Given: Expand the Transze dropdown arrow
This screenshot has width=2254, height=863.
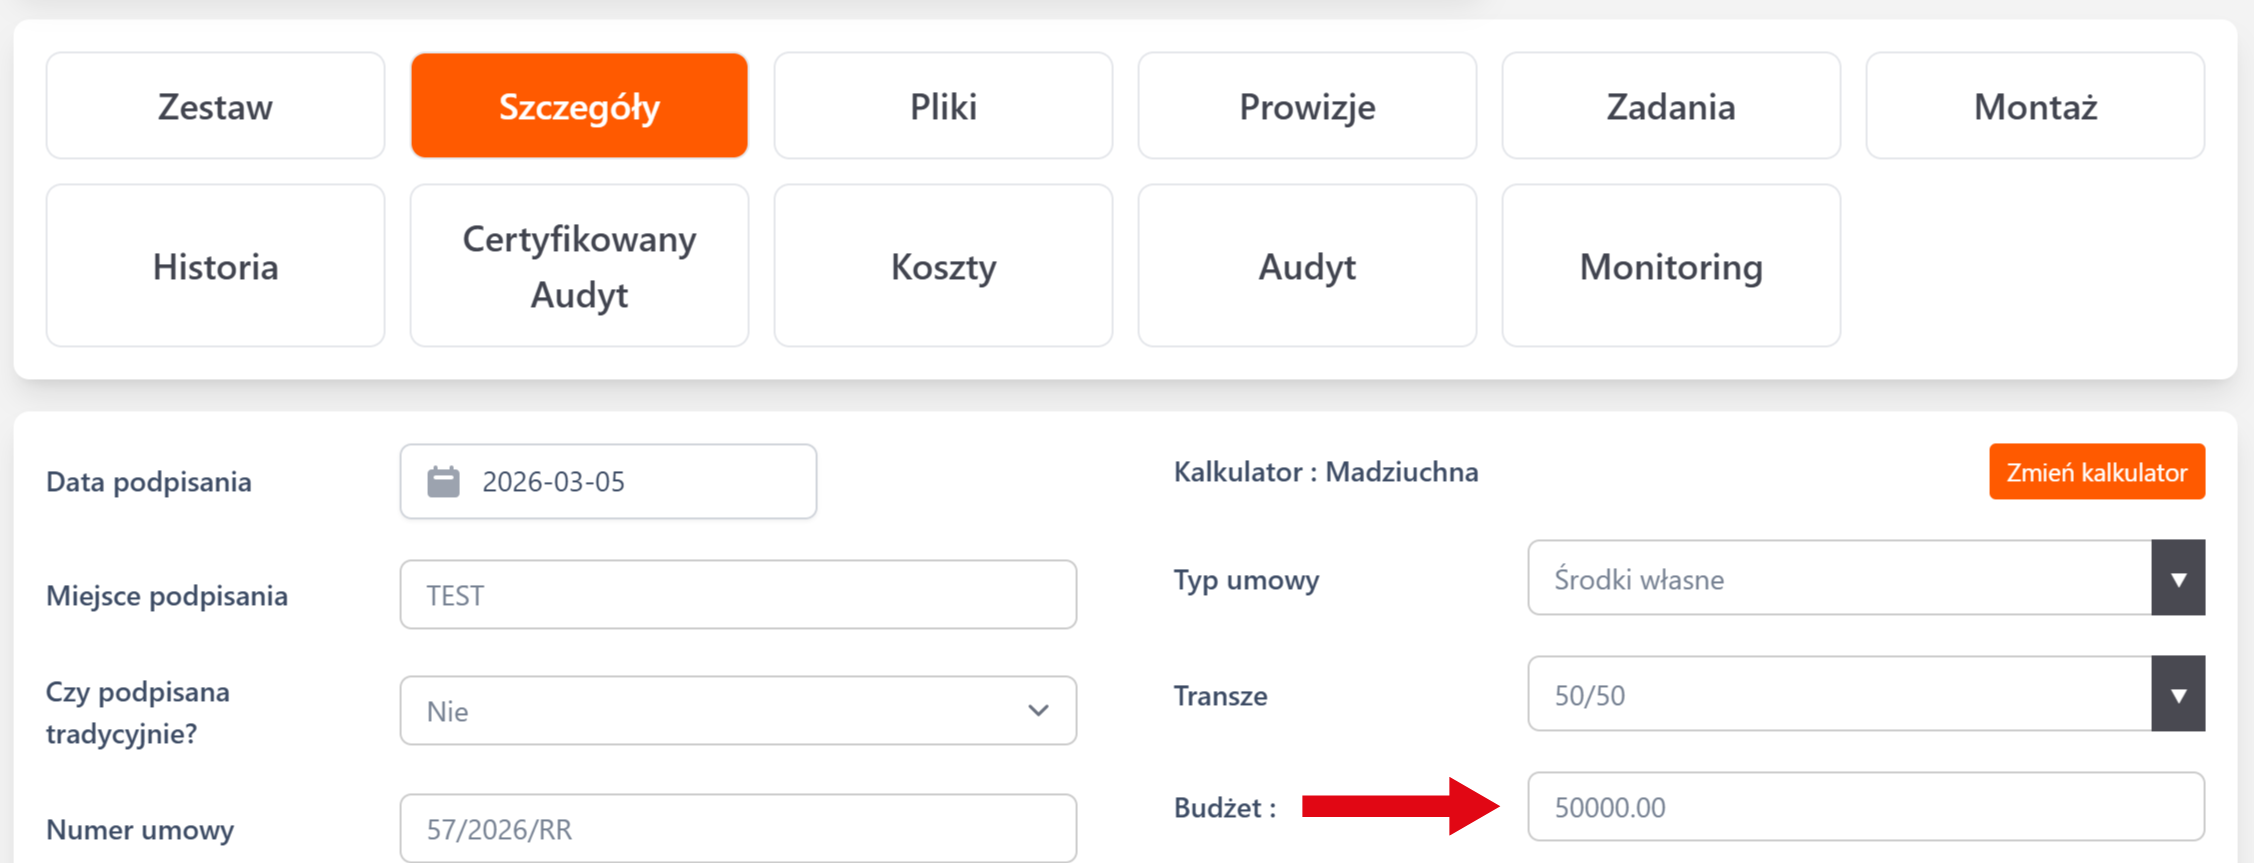Looking at the screenshot, I should 2177,695.
